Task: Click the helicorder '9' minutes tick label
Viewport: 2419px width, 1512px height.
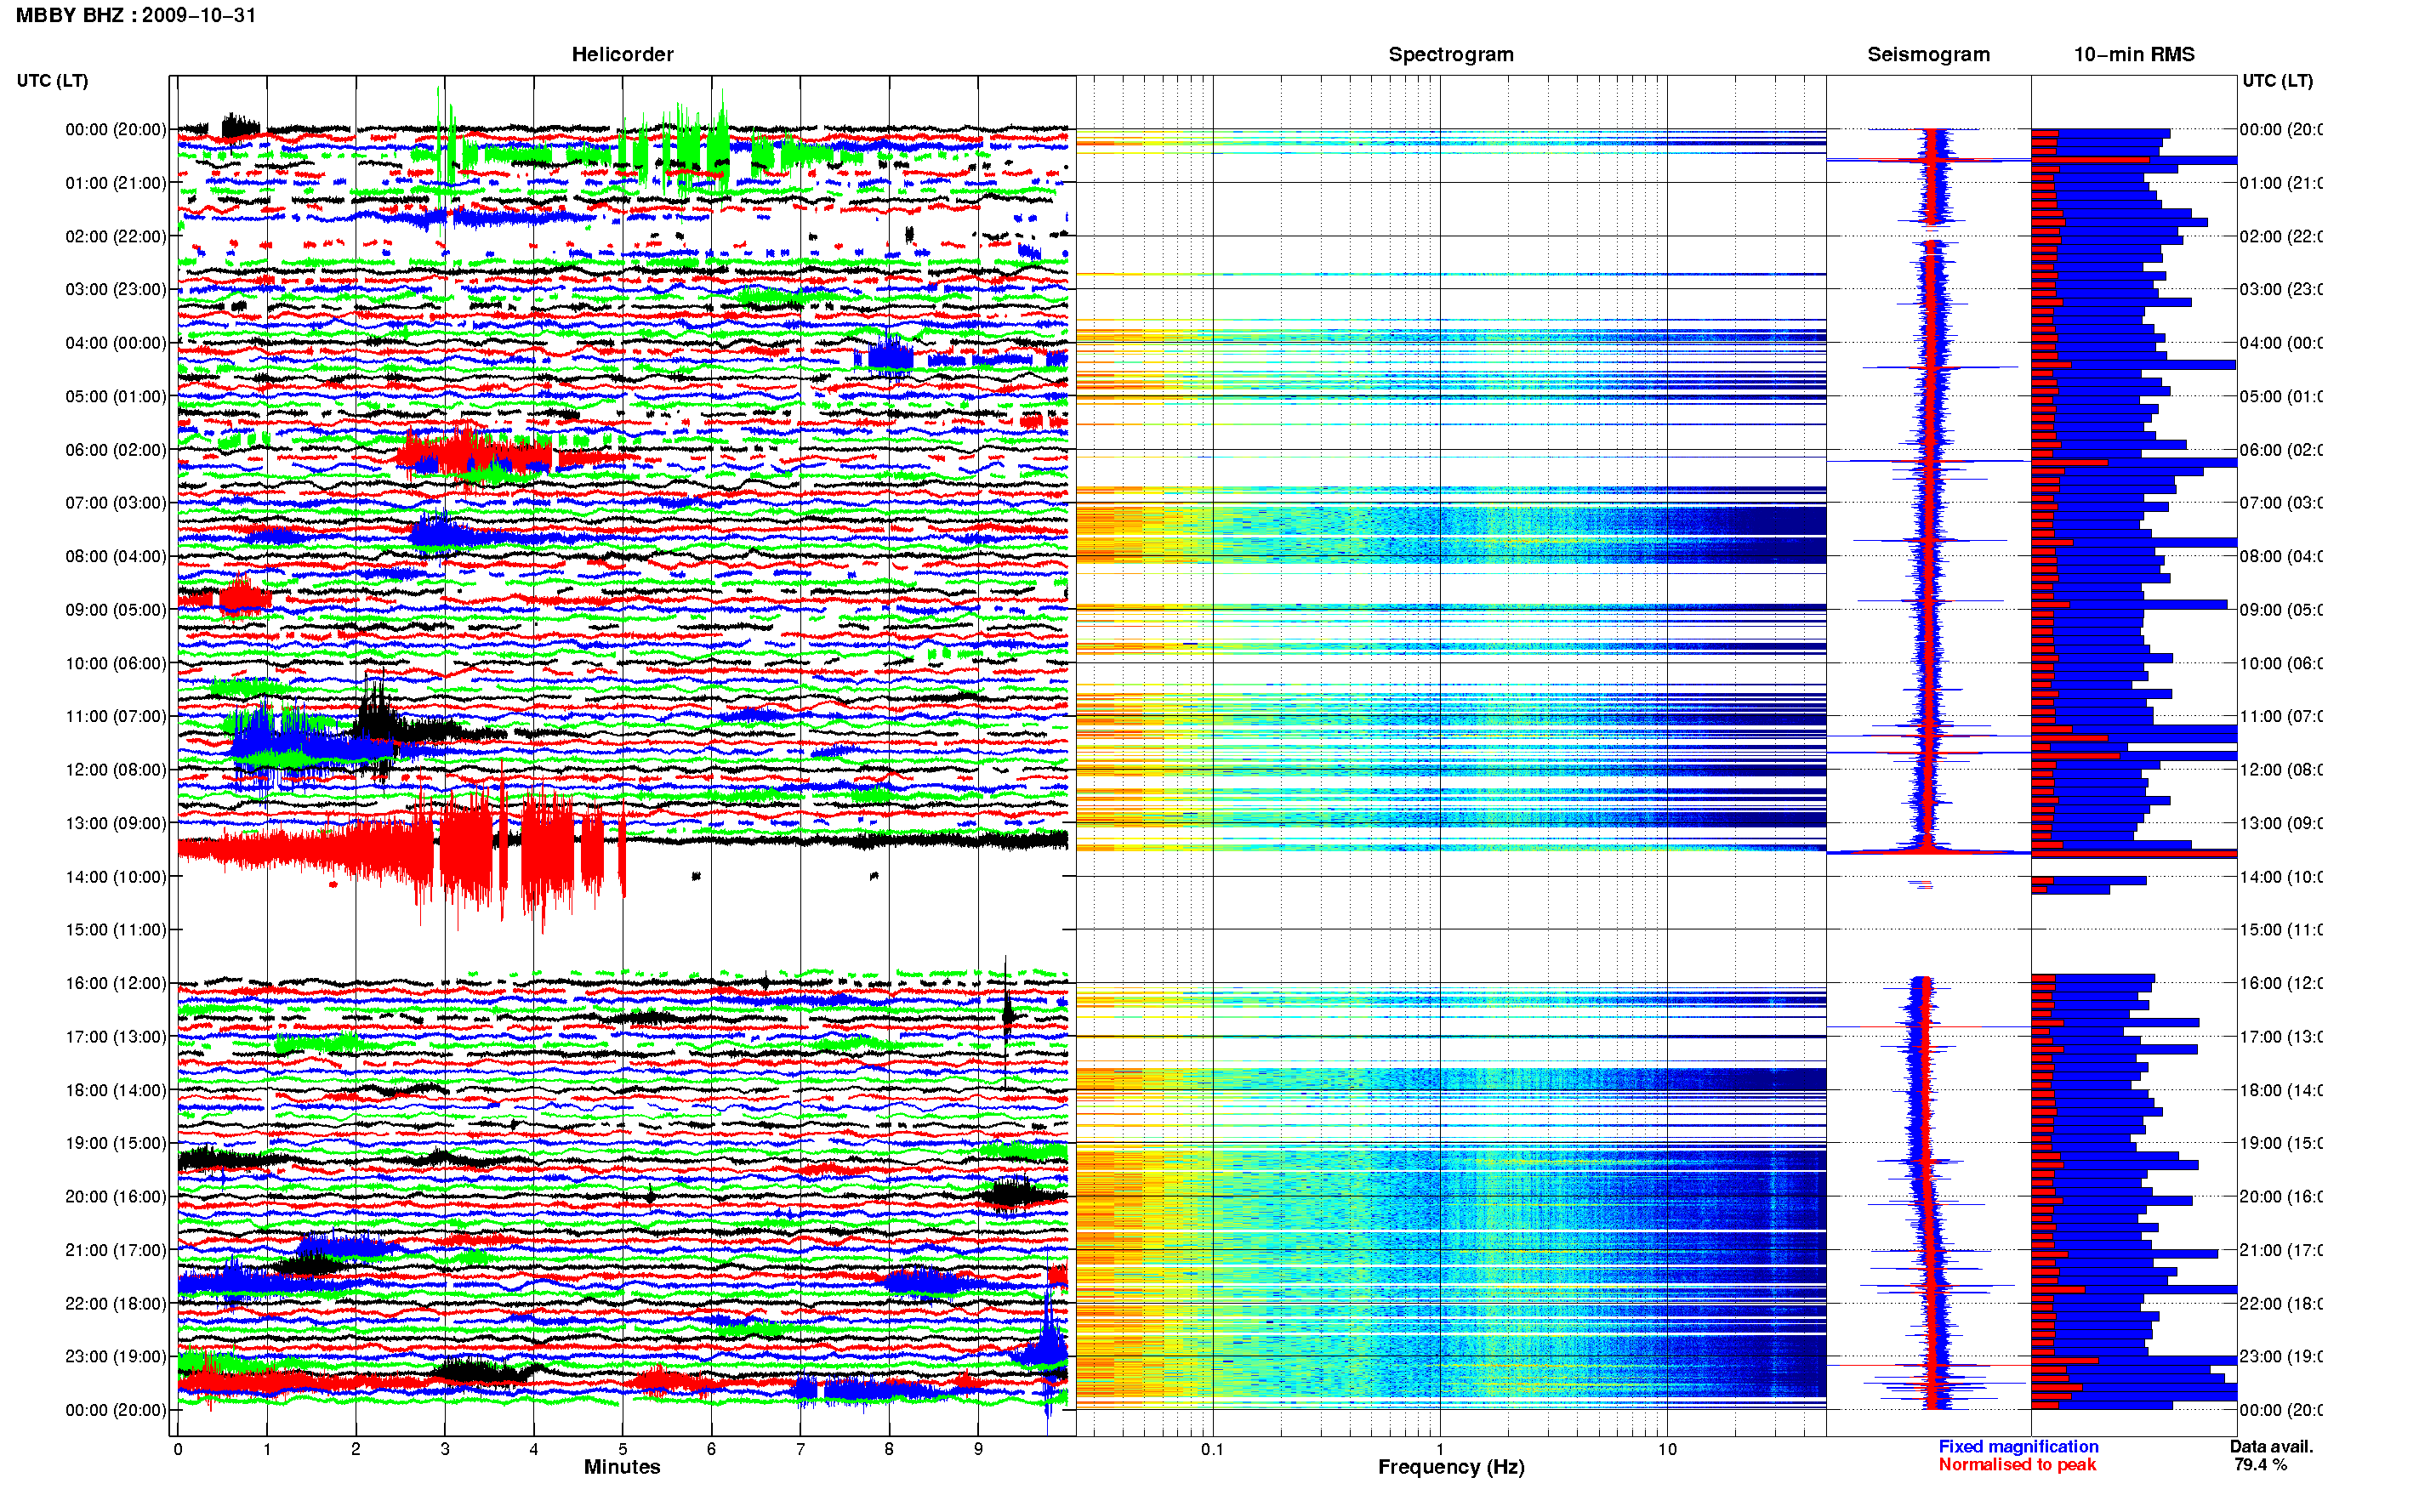Action: 978,1448
